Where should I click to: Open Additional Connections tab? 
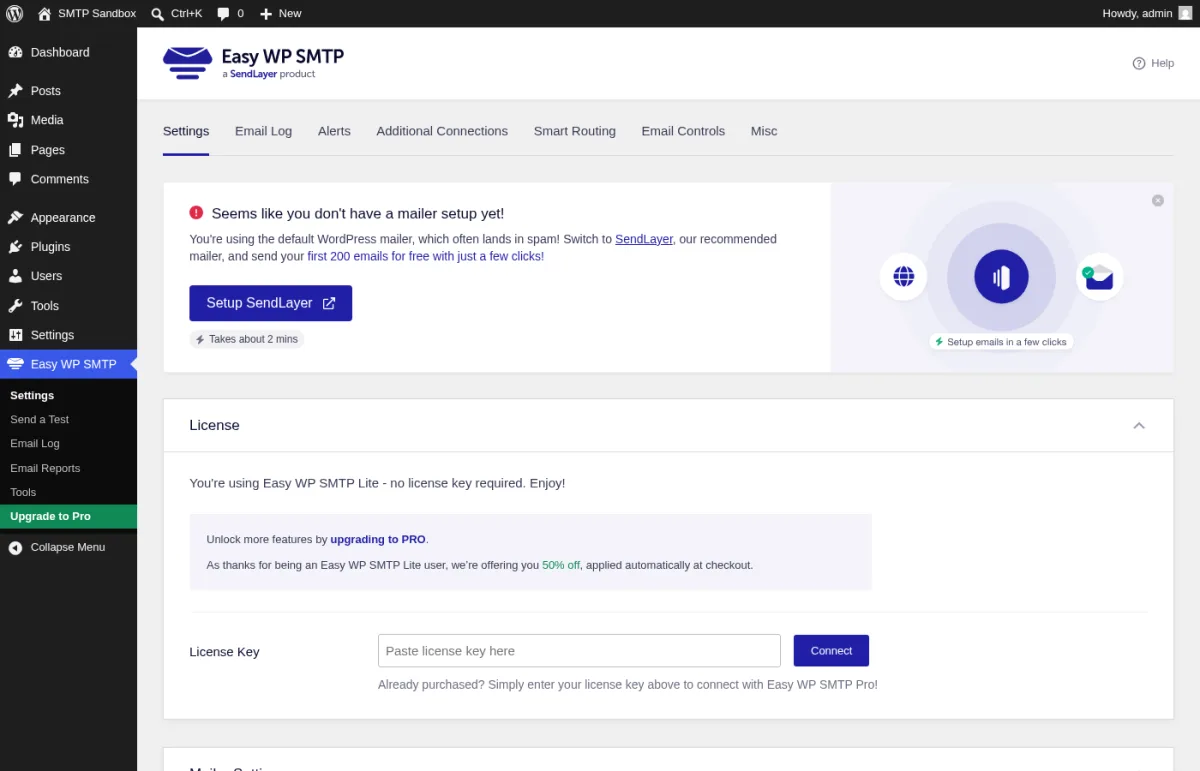pyautogui.click(x=442, y=131)
